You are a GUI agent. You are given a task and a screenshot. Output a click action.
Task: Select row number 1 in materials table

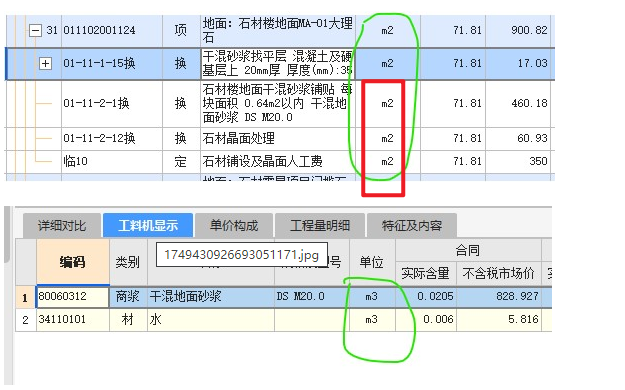[26, 297]
